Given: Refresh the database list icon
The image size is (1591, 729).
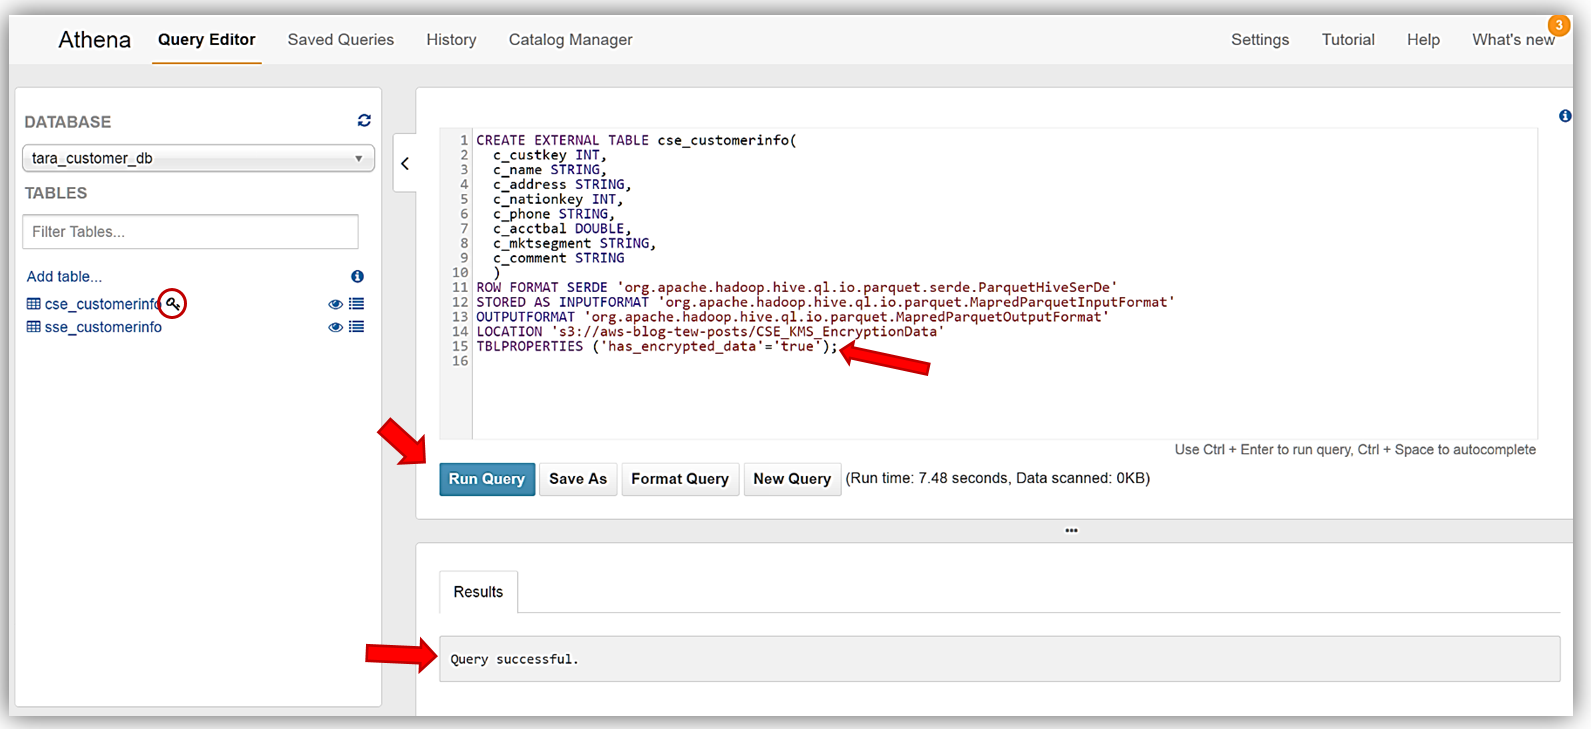Looking at the screenshot, I should (x=364, y=120).
